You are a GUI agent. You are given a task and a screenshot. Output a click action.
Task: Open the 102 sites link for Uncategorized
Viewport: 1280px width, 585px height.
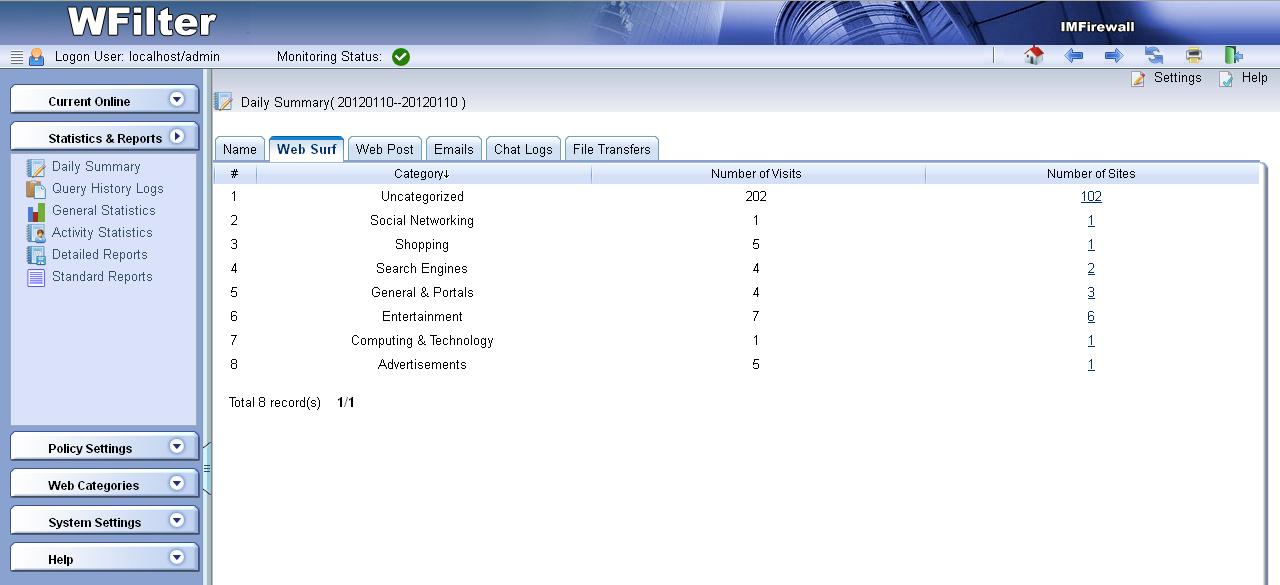(1091, 197)
